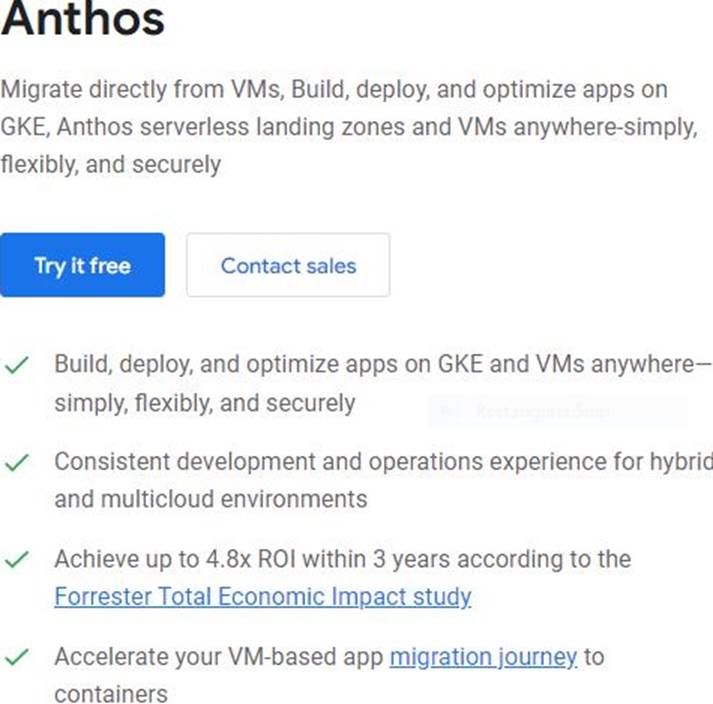Click checkmark beside Consistent development text

click(16, 464)
